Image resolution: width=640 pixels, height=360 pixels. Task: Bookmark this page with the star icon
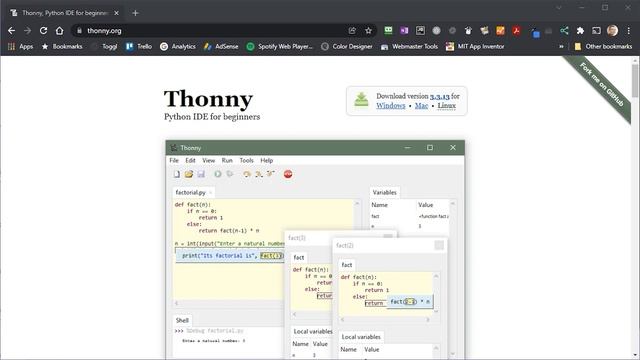(x=369, y=31)
